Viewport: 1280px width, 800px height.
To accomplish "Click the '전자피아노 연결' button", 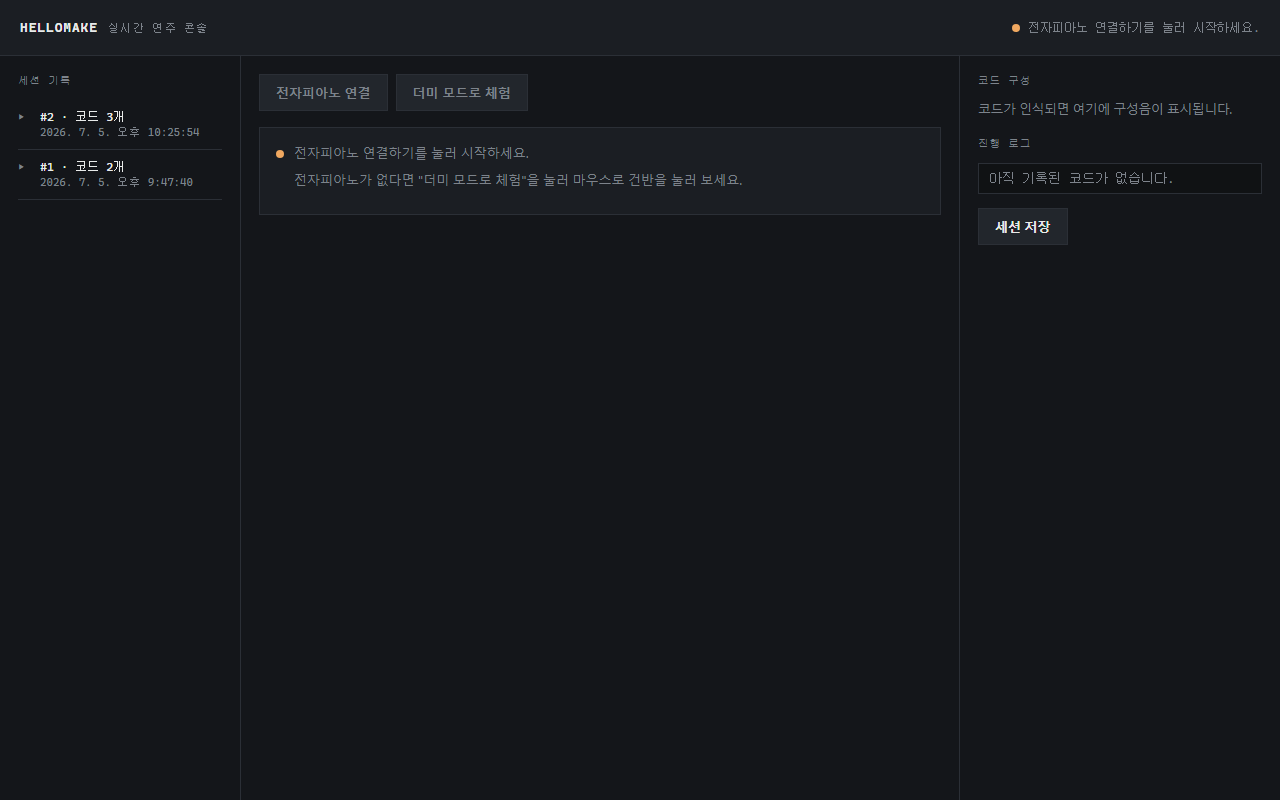I will (323, 92).
